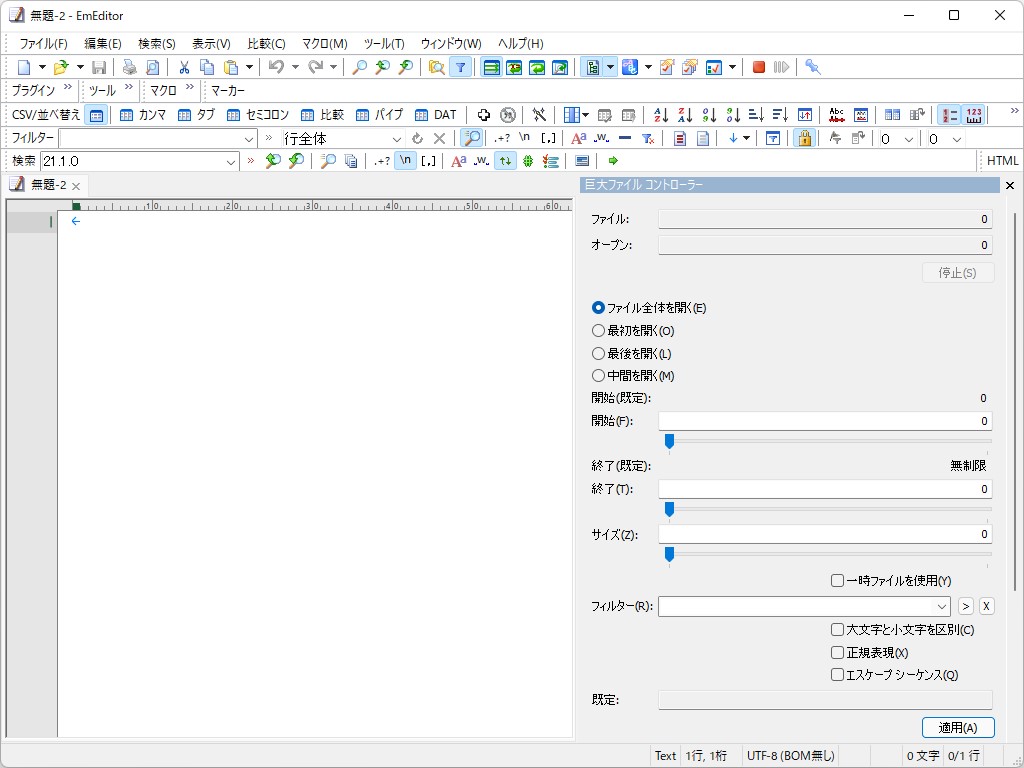Choose the 最後を開く radio option

click(x=598, y=353)
